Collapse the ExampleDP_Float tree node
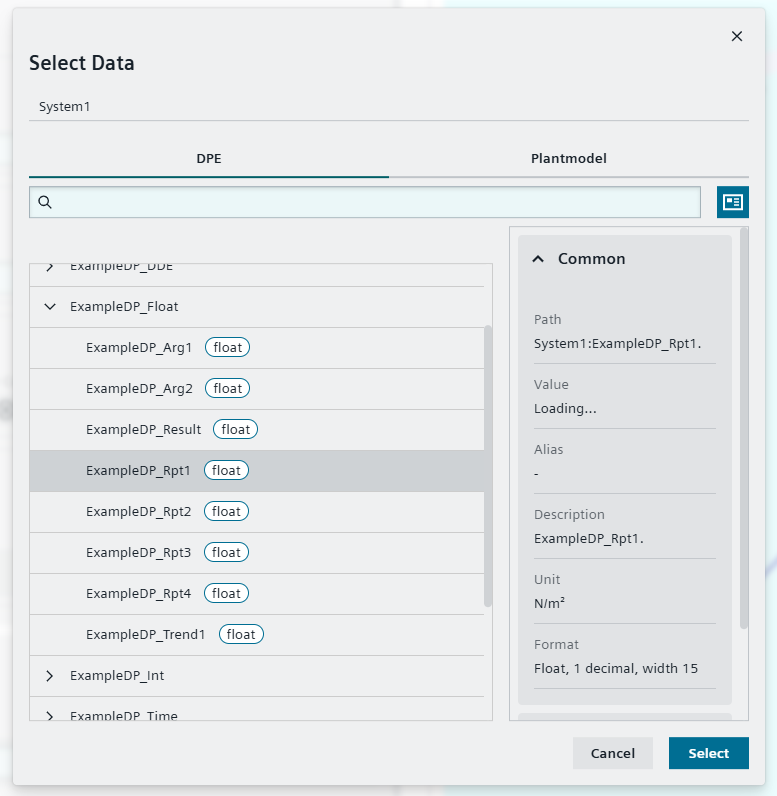777x796 pixels. pos(50,307)
